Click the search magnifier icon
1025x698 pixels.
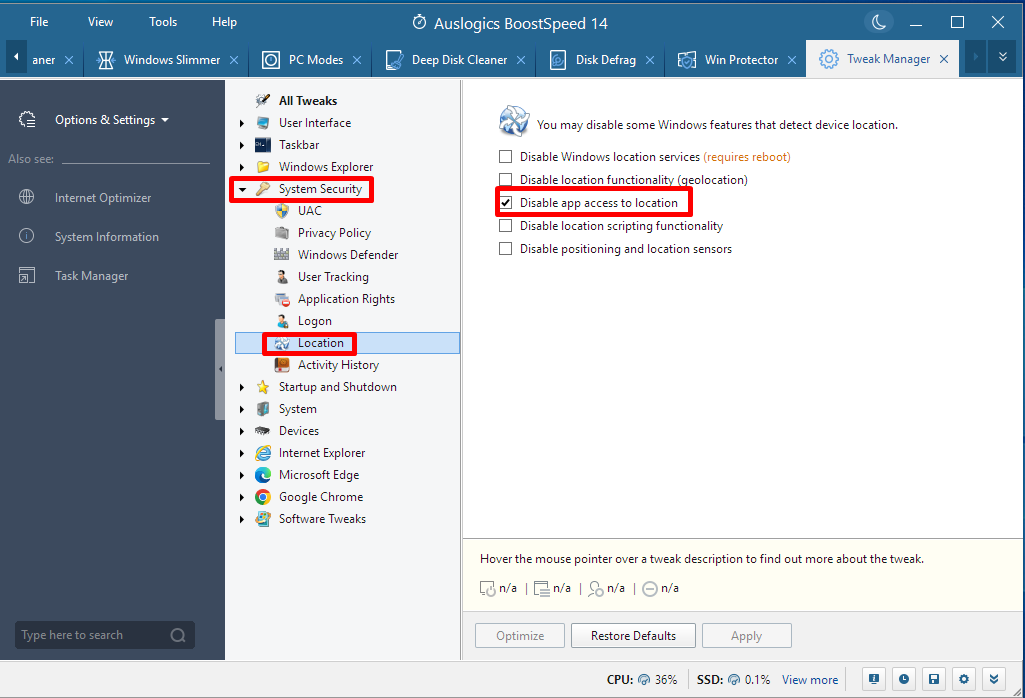point(178,635)
